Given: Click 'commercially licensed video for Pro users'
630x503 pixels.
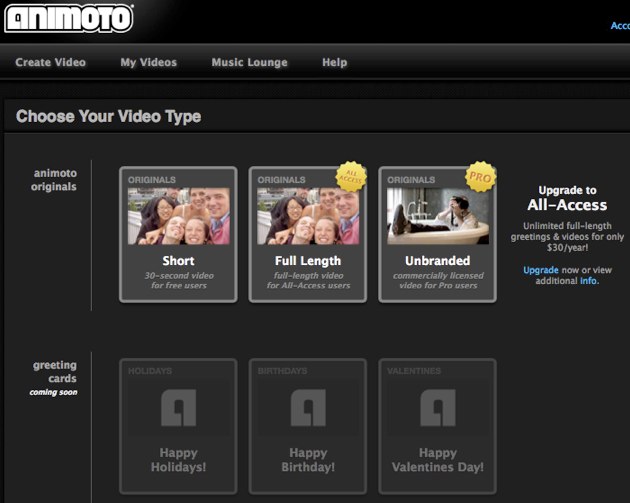Looking at the screenshot, I should [x=438, y=280].
